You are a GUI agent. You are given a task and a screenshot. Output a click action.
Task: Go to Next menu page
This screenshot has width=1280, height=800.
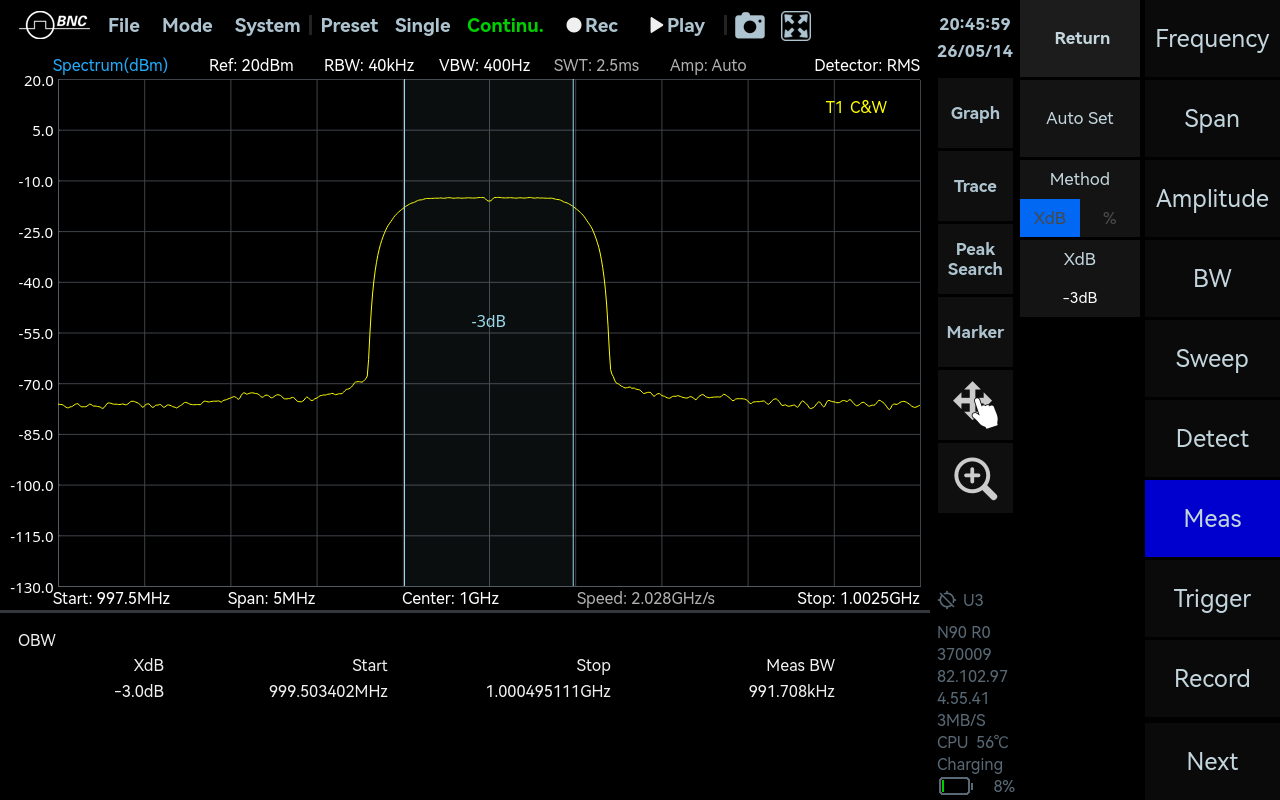click(1212, 761)
